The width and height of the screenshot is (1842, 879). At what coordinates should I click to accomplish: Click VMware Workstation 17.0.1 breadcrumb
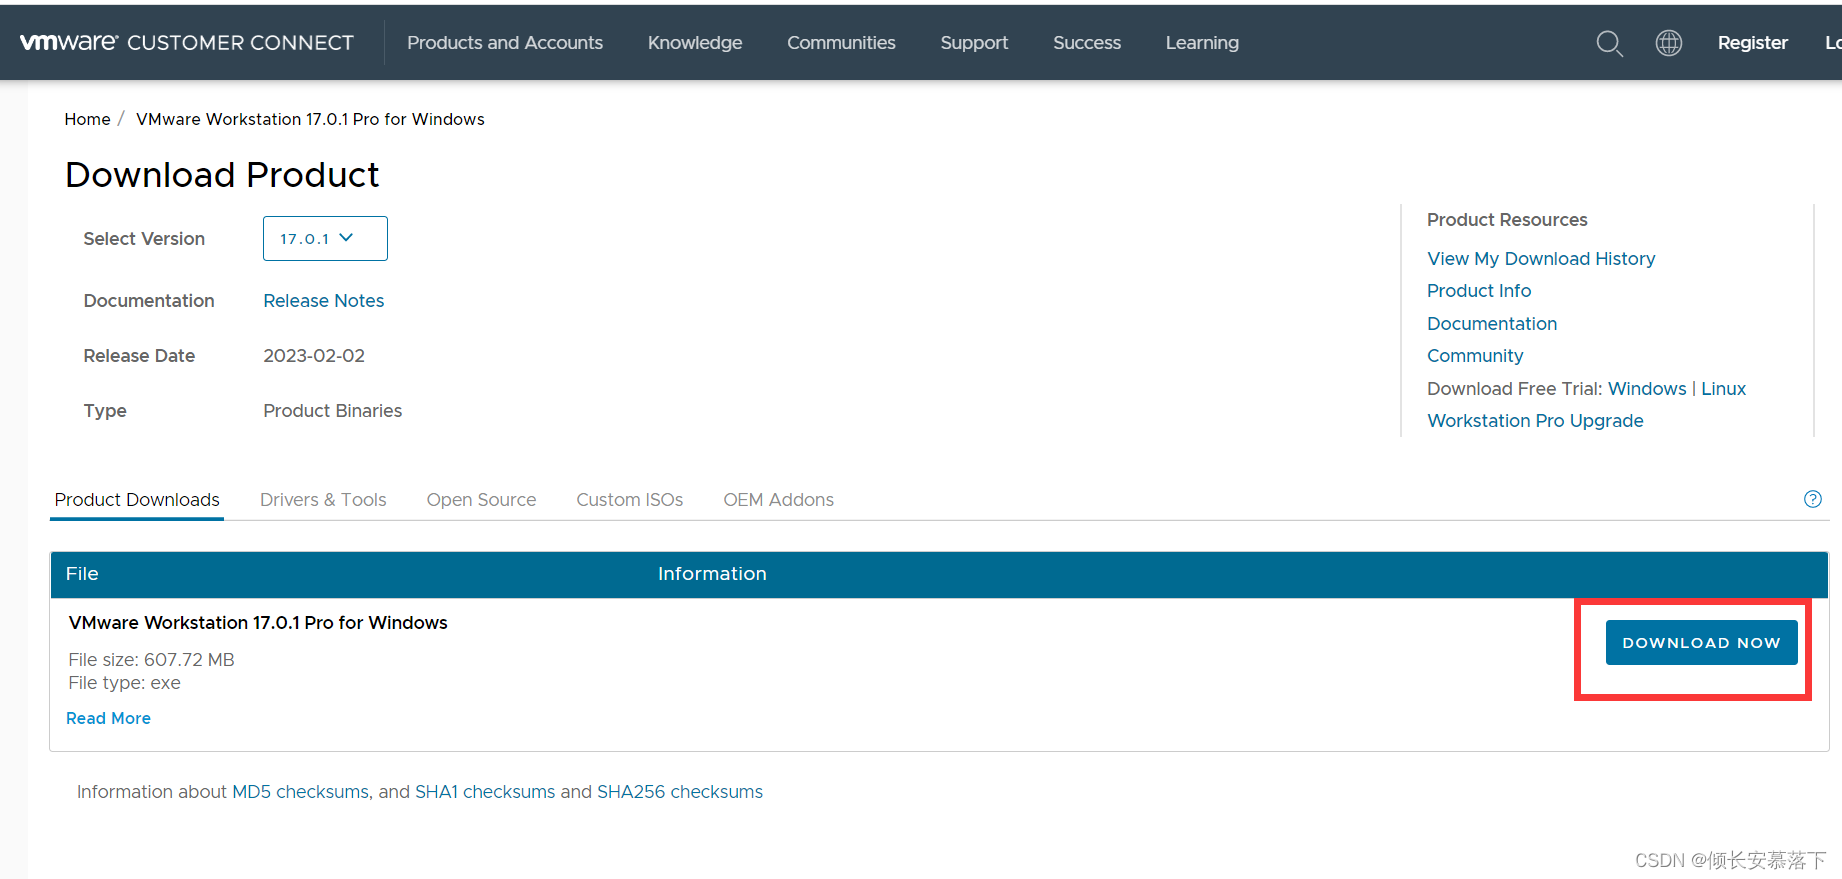310,119
